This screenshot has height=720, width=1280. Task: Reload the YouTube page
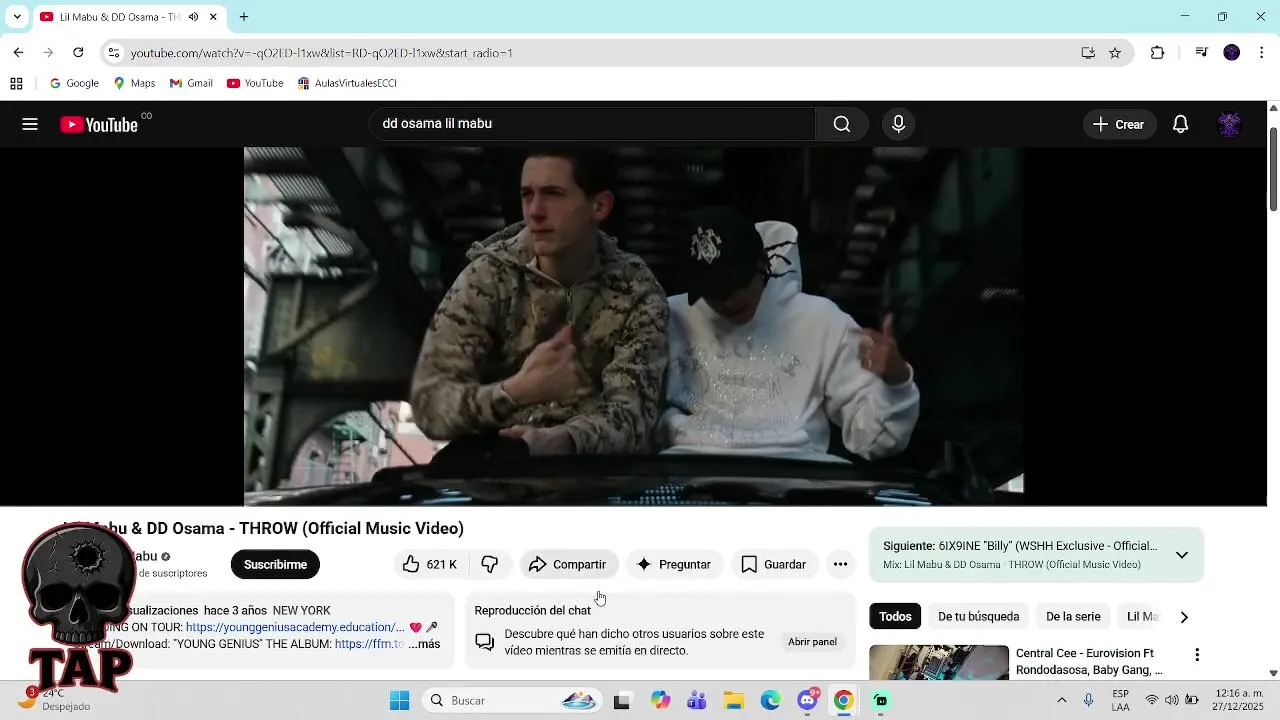78,53
